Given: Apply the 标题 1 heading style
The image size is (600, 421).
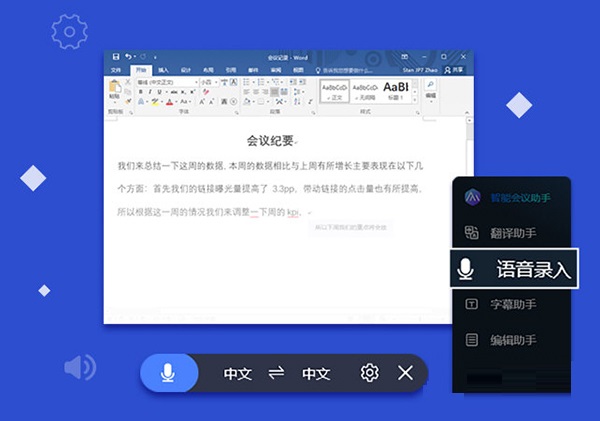Looking at the screenshot, I should click(396, 91).
